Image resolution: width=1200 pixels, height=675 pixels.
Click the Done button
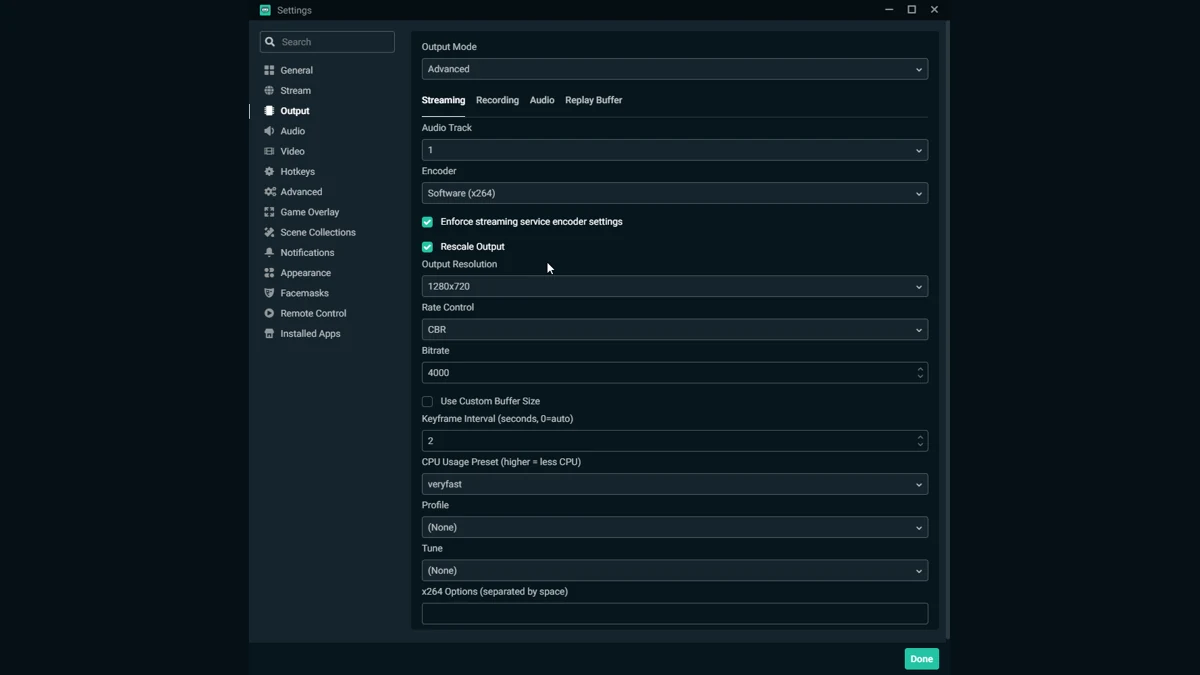click(922, 659)
